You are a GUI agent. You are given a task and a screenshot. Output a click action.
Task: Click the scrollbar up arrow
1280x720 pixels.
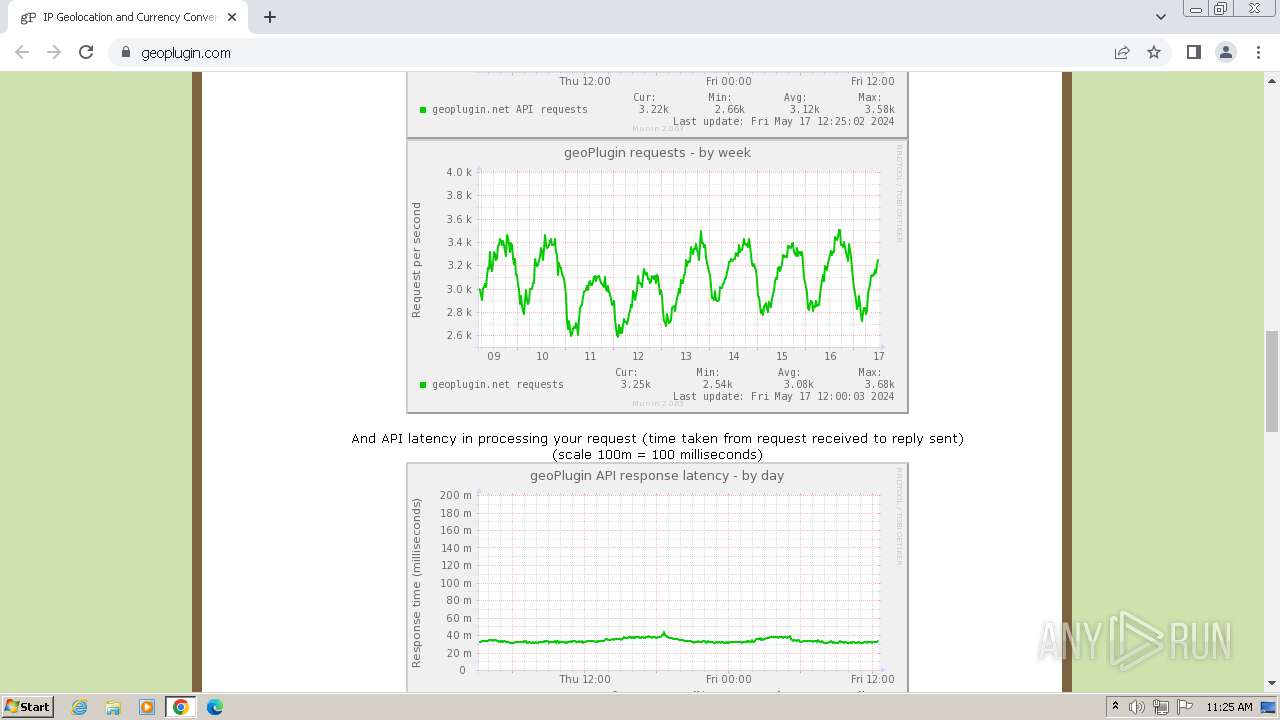click(1272, 79)
